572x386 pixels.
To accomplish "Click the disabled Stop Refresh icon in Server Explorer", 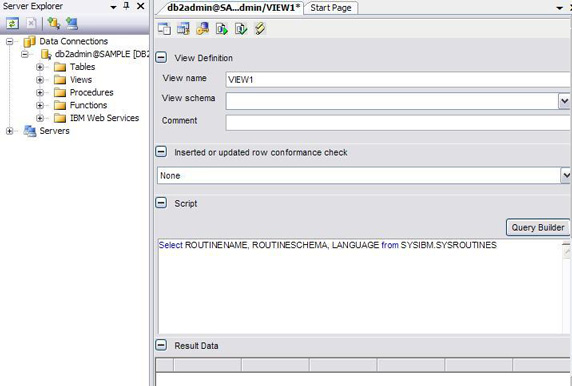I will coord(31,24).
